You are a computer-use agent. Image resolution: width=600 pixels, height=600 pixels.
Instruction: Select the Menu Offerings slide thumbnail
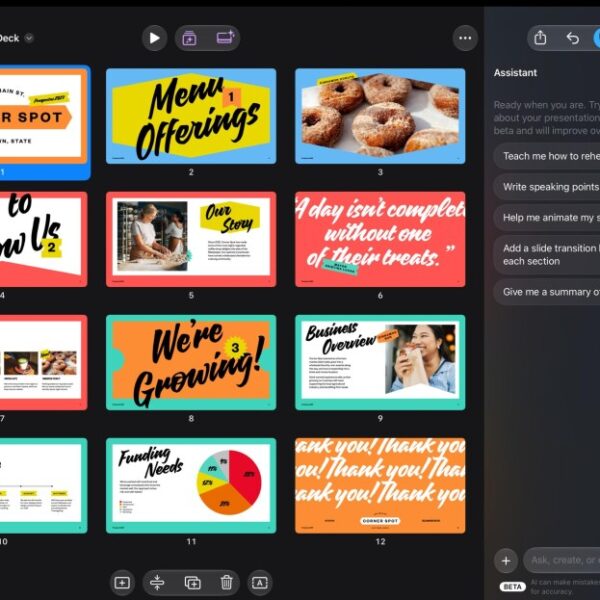tap(191, 116)
